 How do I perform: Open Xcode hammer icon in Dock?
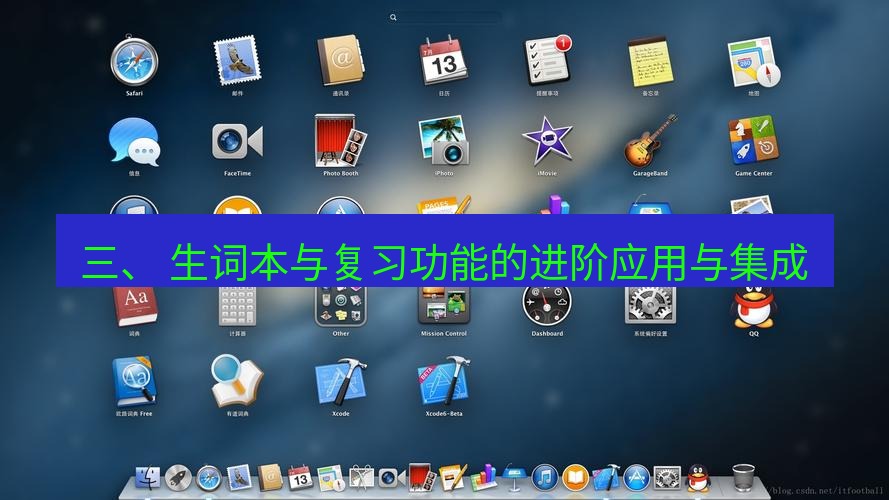coord(606,477)
